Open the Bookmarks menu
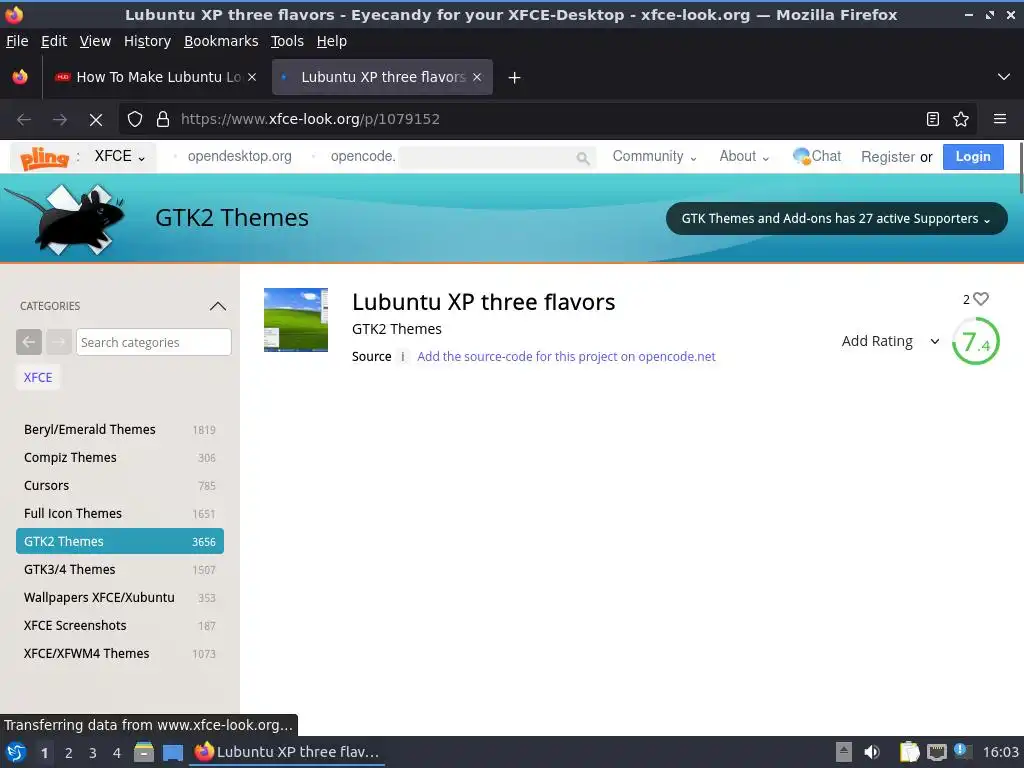The width and height of the screenshot is (1024, 768). 221,41
